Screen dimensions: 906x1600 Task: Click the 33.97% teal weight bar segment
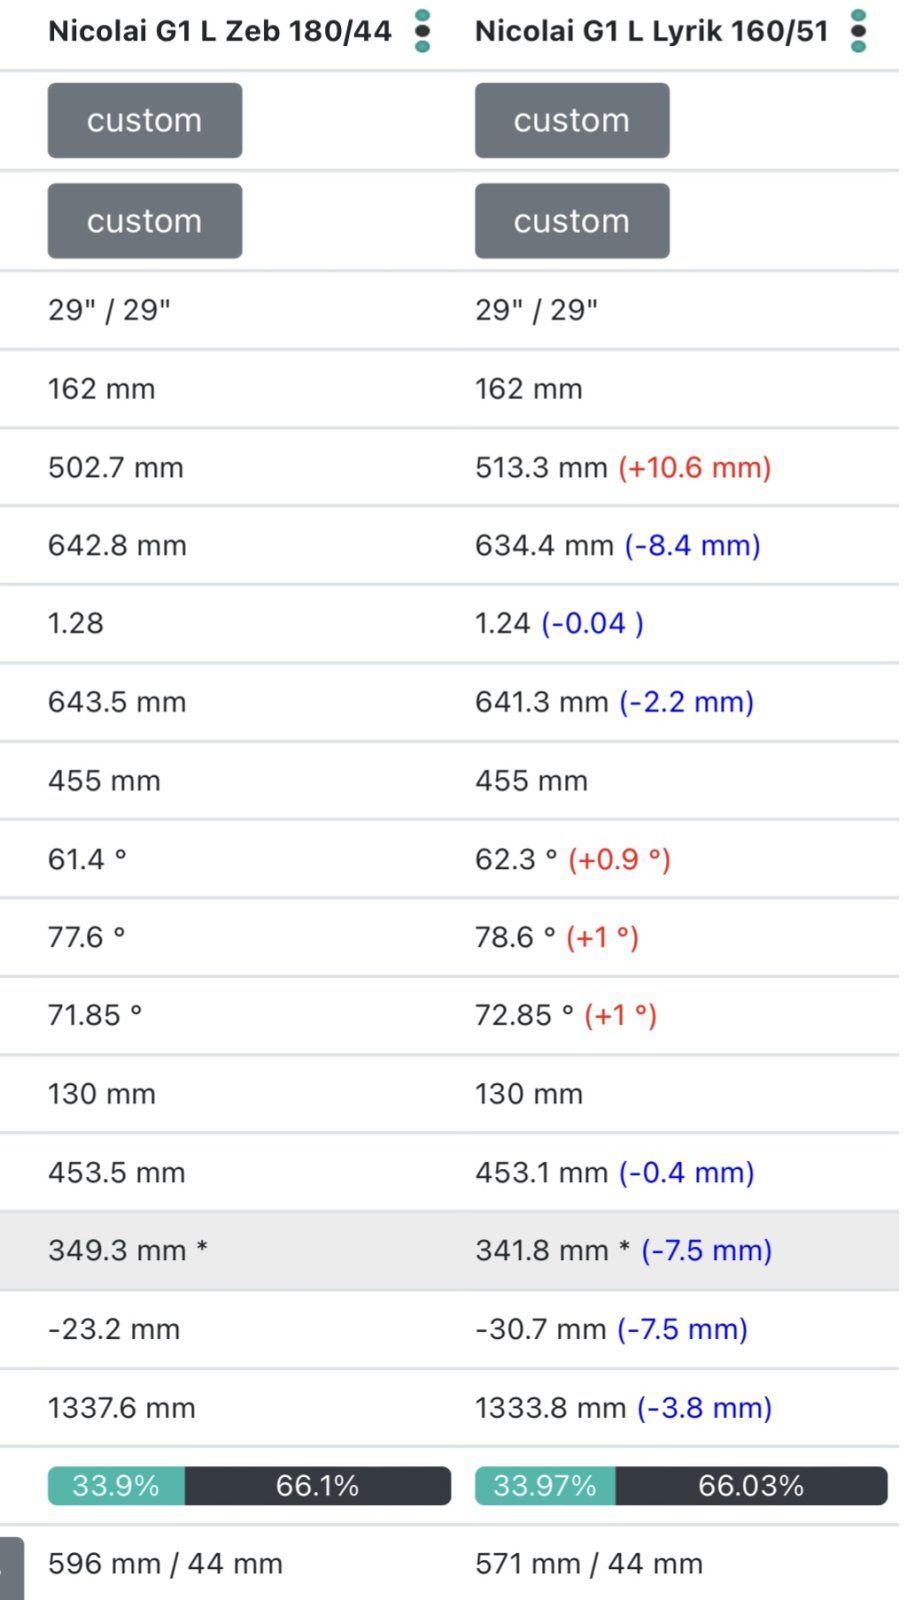coord(545,1486)
